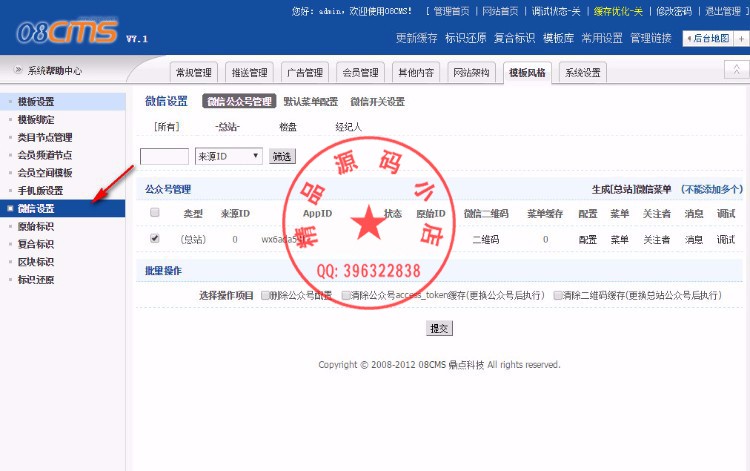Check 删除公众号配置 option
The height and width of the screenshot is (471, 750).
tap(265, 296)
